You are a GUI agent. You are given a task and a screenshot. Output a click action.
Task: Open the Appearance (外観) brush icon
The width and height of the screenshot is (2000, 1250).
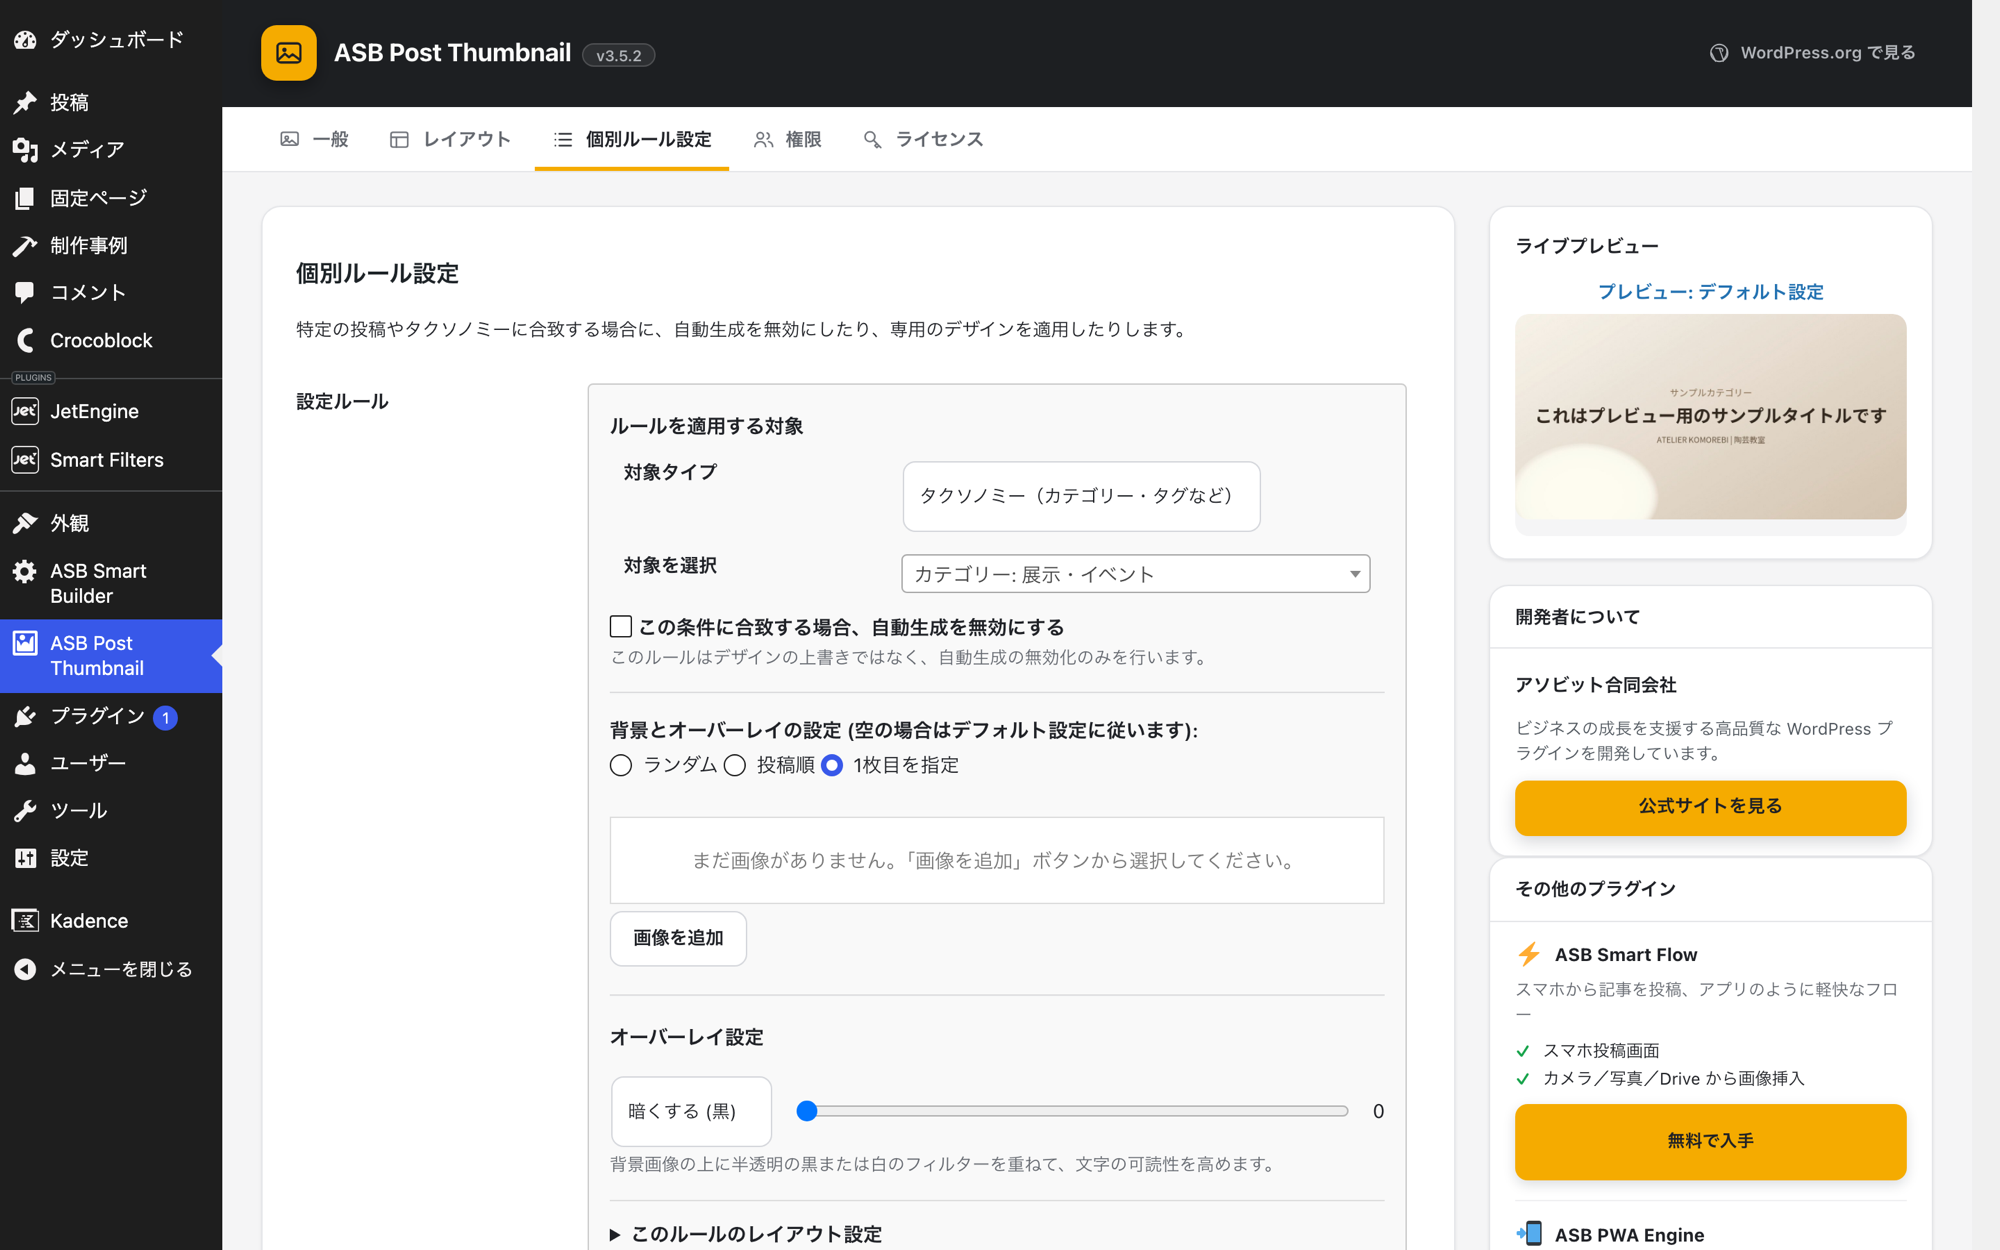(25, 523)
